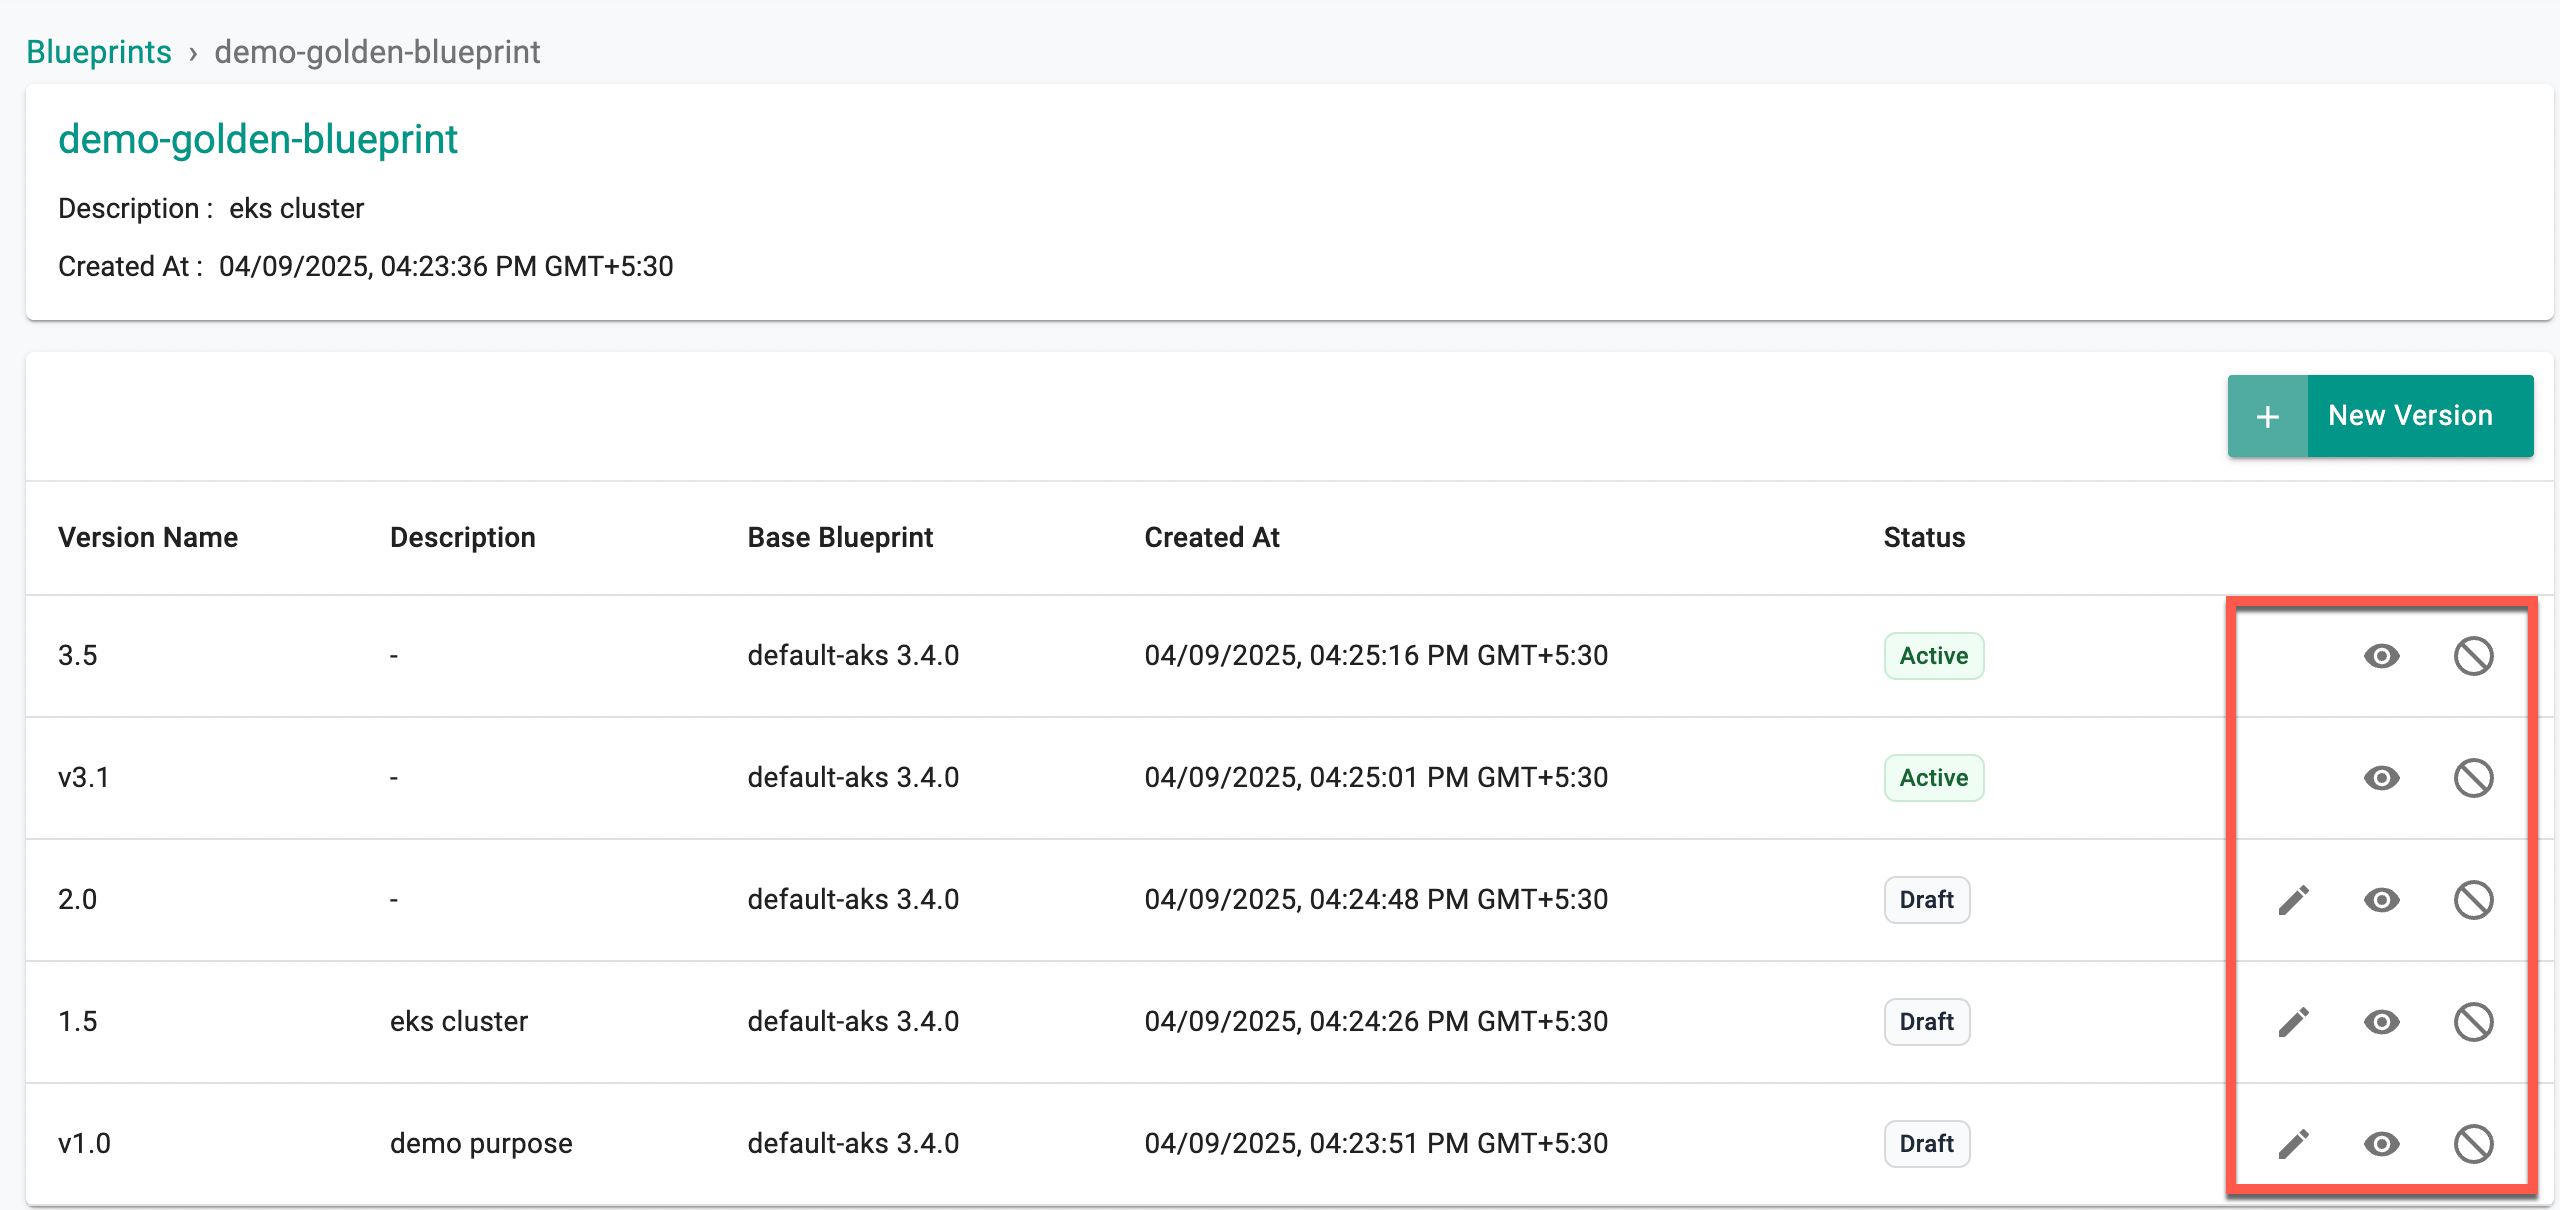Go back to Blueprints breadcrumb
The width and height of the screenshot is (2560, 1210).
[x=99, y=52]
